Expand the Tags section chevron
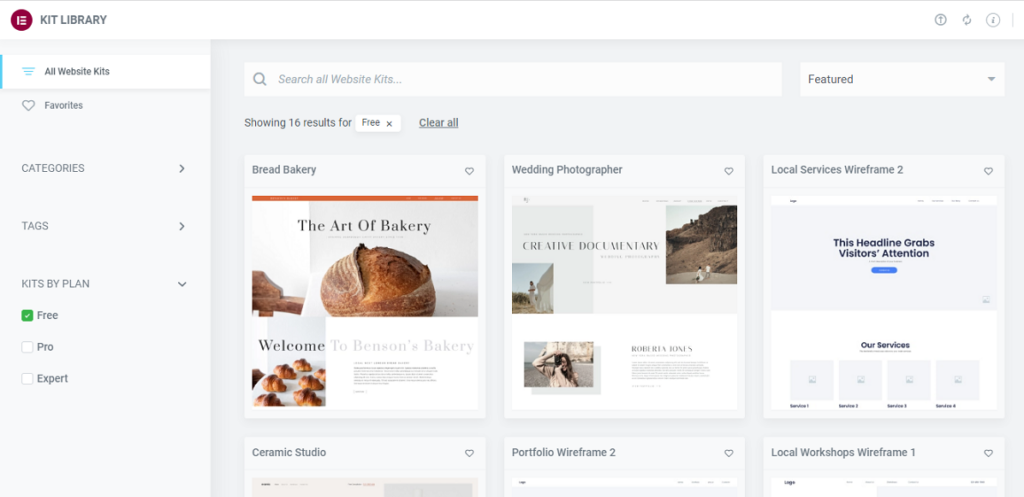The image size is (1024, 497). pyautogui.click(x=182, y=227)
